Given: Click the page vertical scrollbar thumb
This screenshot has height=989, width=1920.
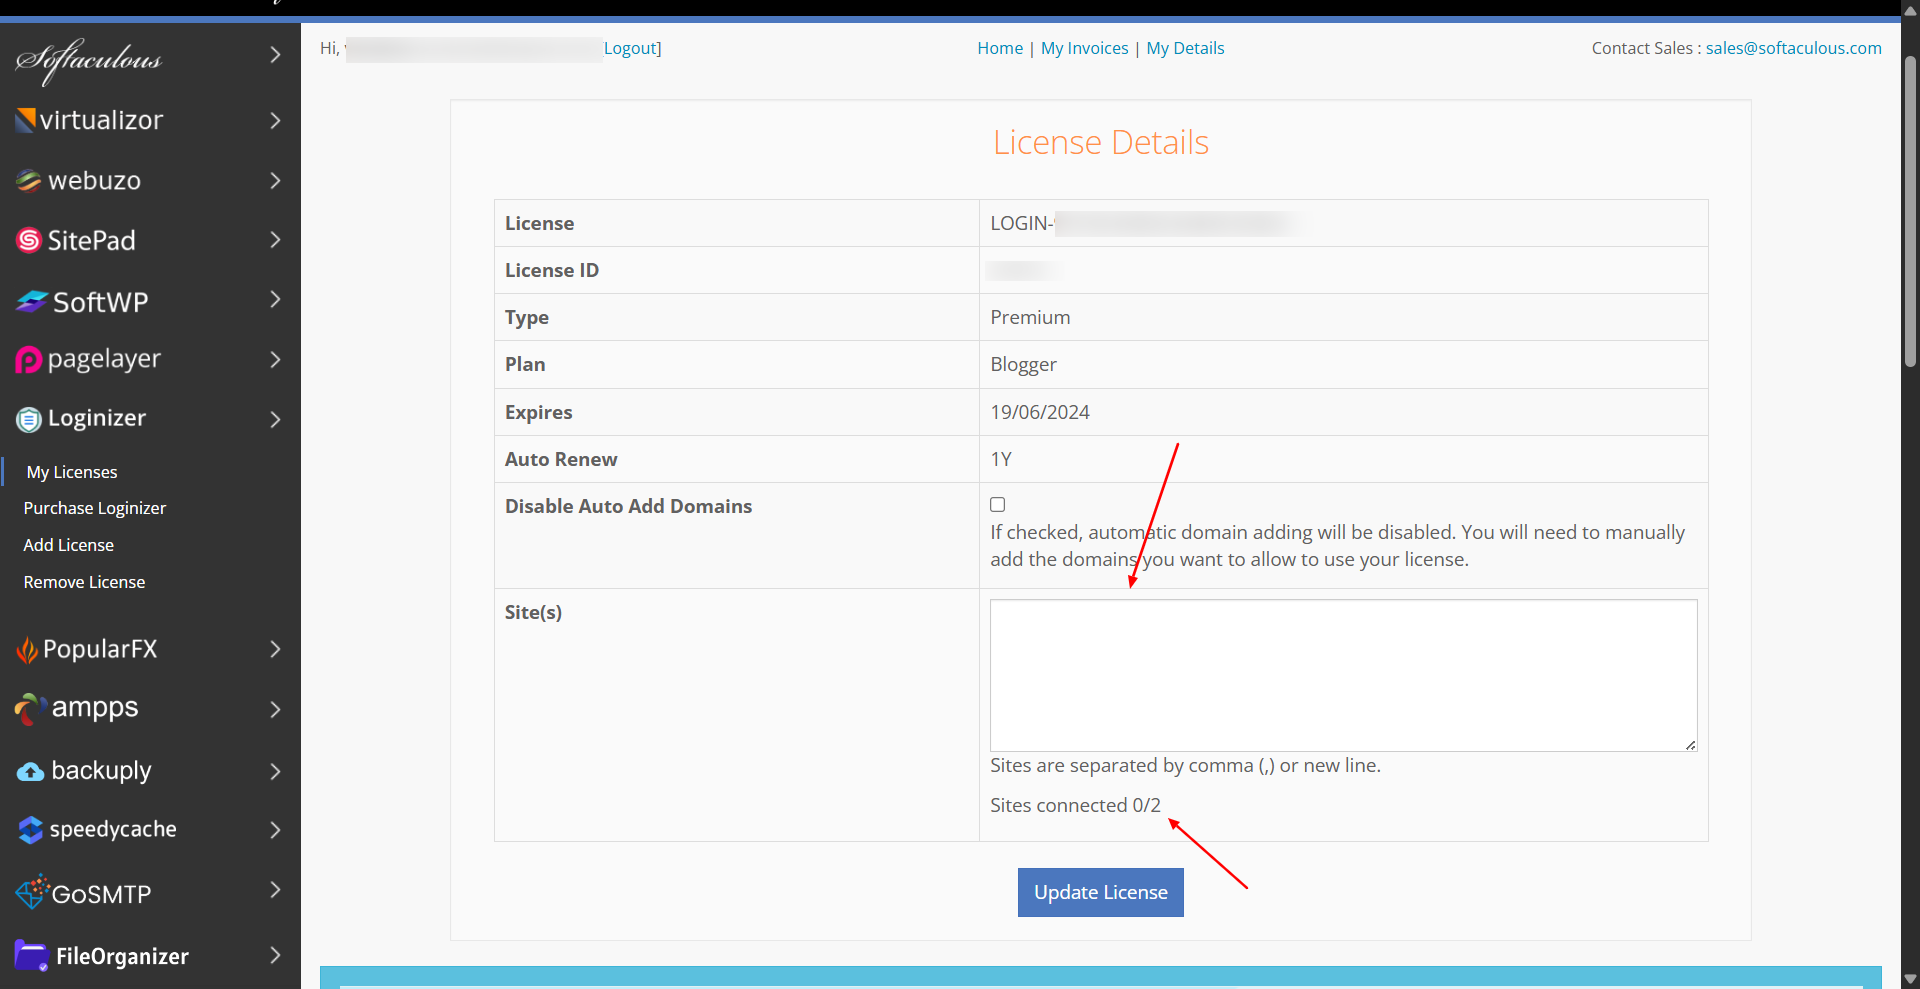Looking at the screenshot, I should tap(1910, 212).
